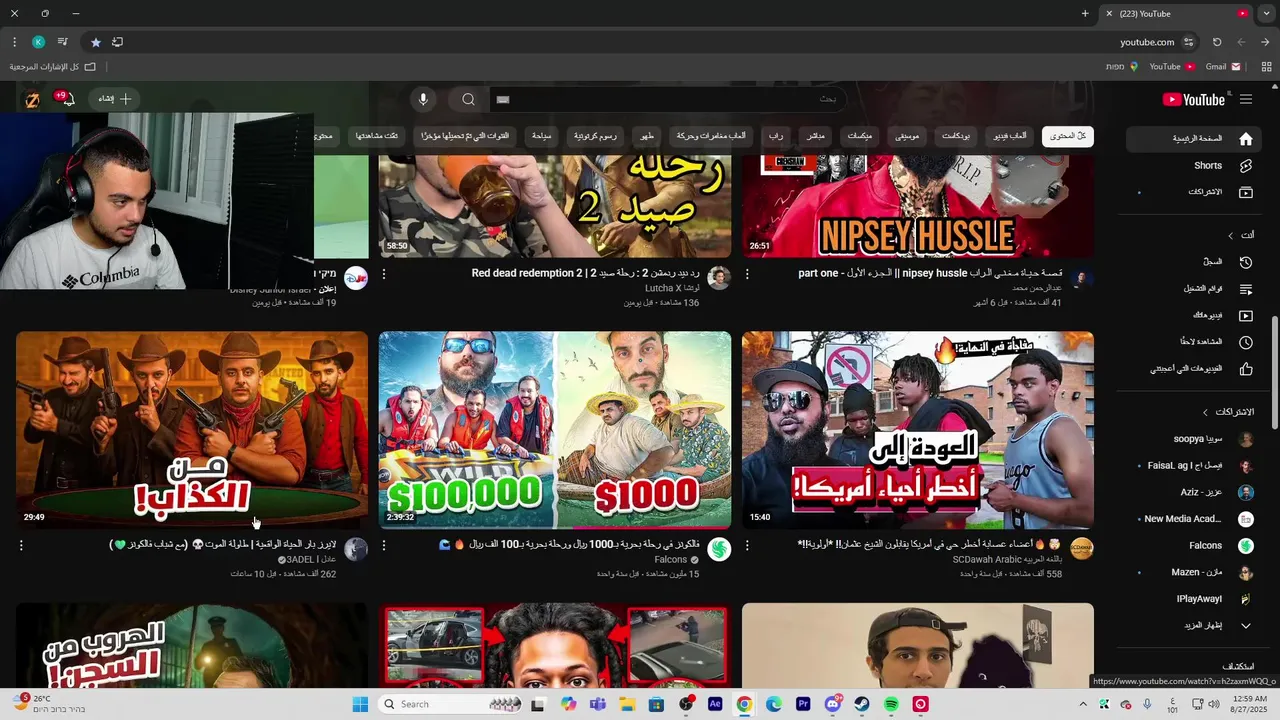Viewport: 1280px width, 720px height.
Task: Click the YouTube search input field
Action: (x=668, y=99)
